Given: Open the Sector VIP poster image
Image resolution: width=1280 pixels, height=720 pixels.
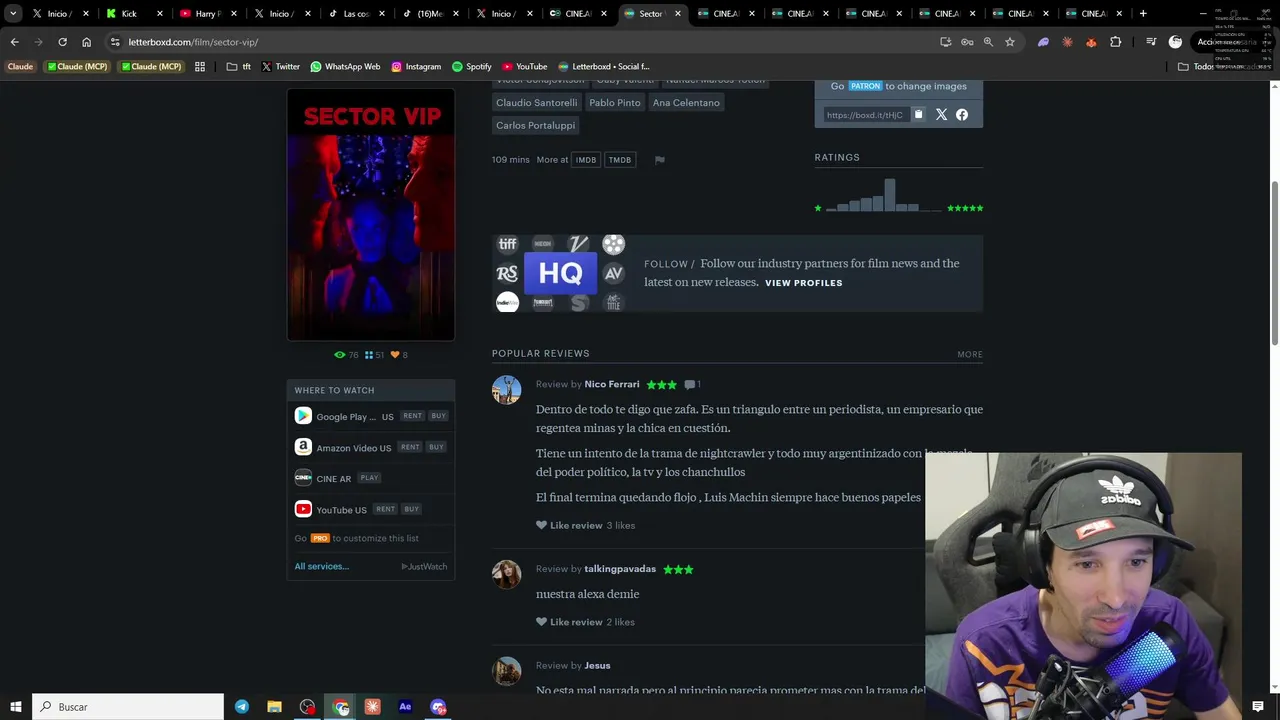Looking at the screenshot, I should tap(371, 215).
